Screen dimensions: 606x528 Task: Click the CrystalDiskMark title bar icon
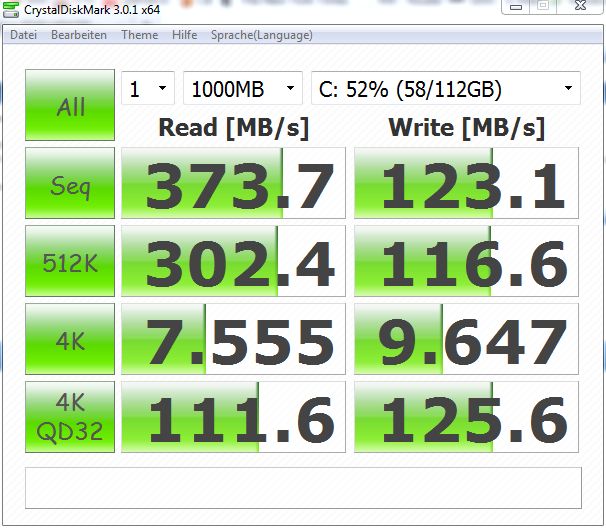(11, 9)
